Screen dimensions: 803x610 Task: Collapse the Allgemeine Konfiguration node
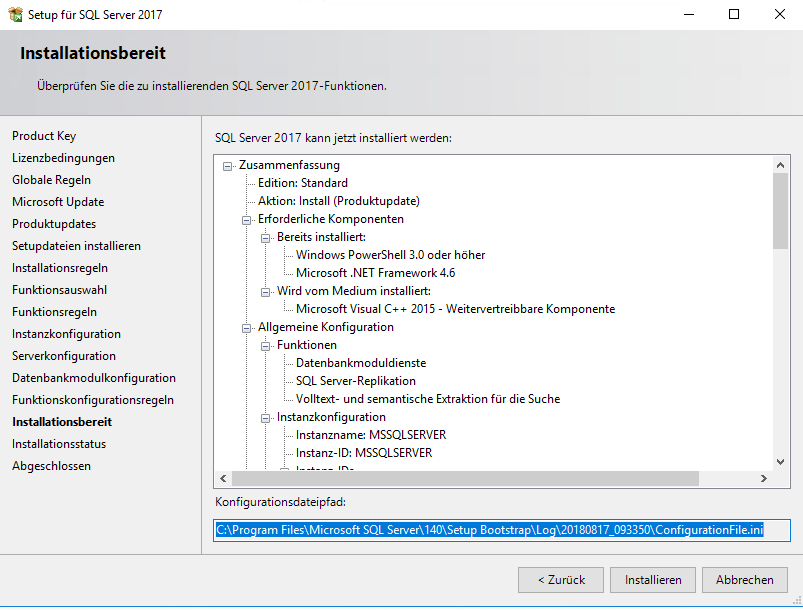tap(246, 328)
